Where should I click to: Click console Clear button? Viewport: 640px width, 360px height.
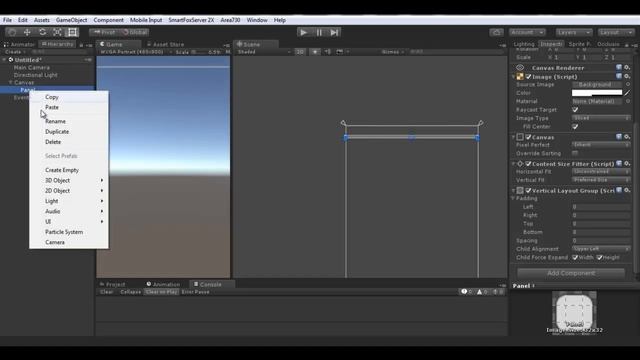tap(107, 292)
